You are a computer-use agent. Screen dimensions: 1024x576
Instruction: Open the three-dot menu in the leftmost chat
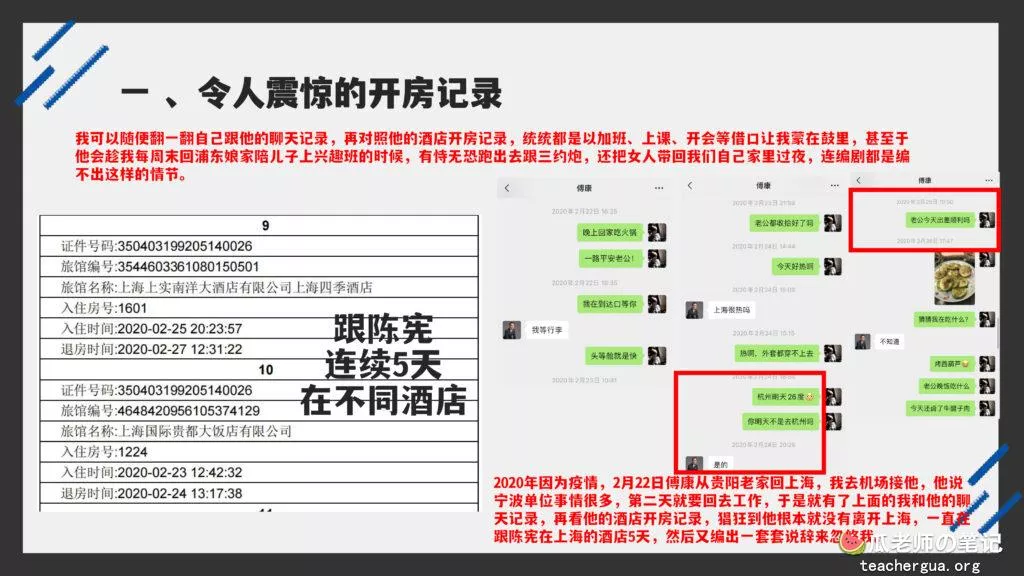click(x=659, y=187)
